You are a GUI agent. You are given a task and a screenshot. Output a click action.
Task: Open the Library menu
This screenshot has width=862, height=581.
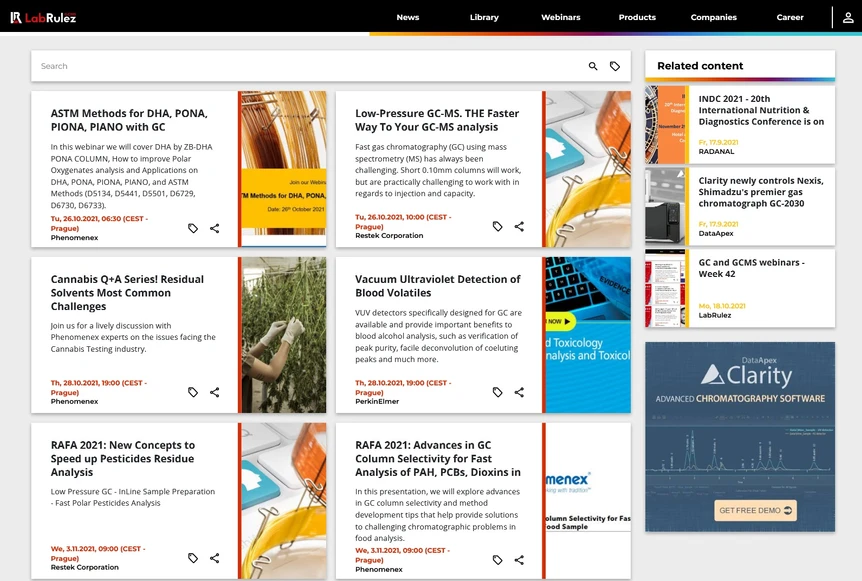pos(484,18)
